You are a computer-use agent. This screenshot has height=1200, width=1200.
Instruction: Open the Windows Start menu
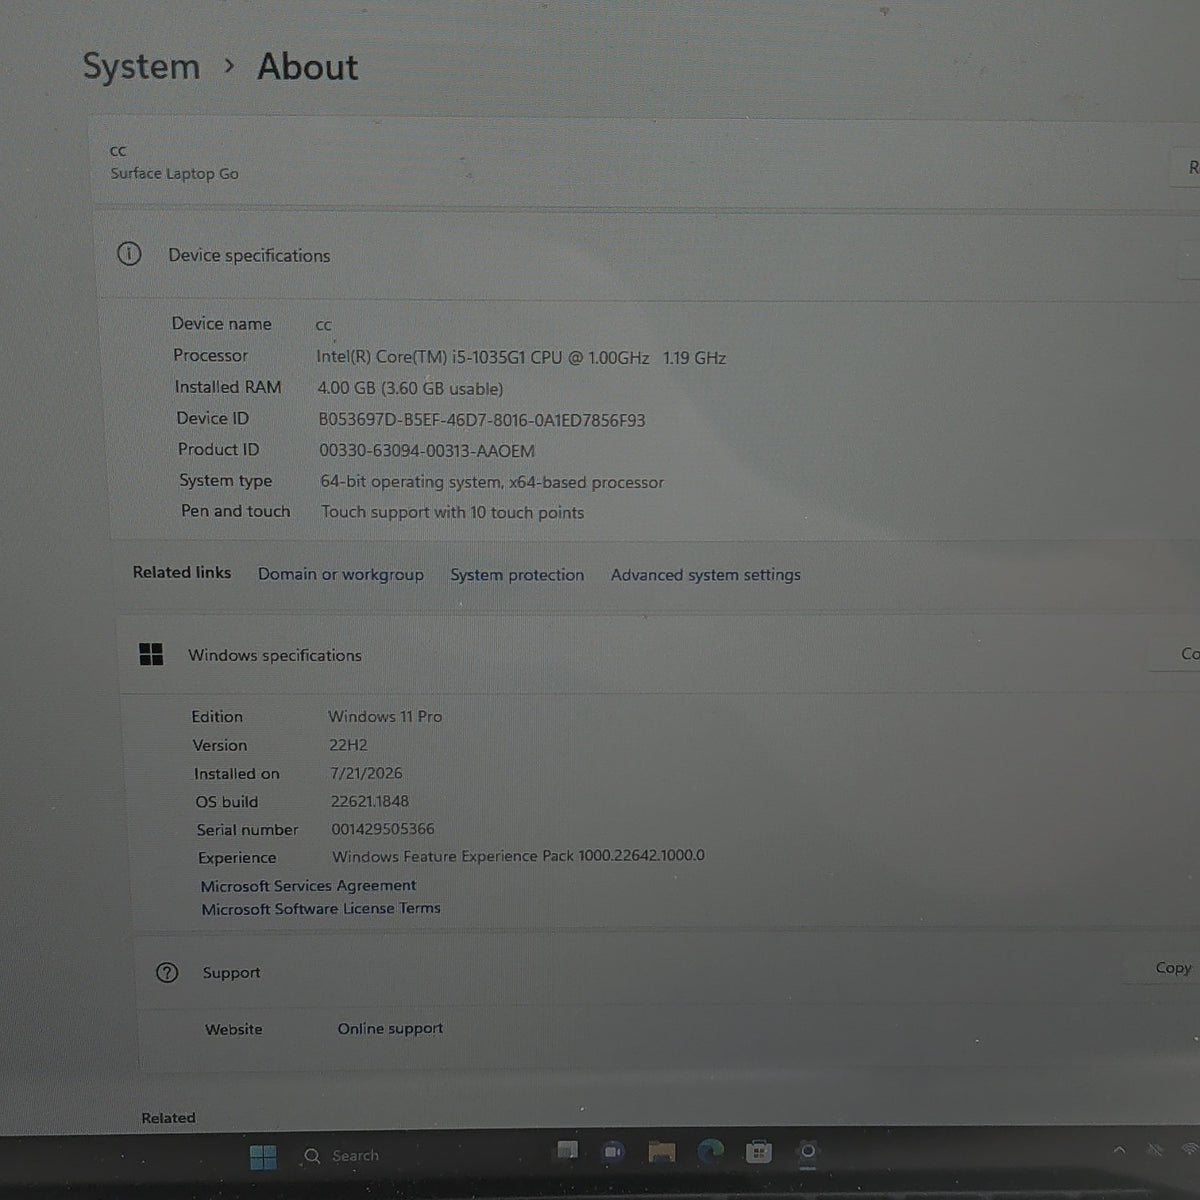[263, 1157]
